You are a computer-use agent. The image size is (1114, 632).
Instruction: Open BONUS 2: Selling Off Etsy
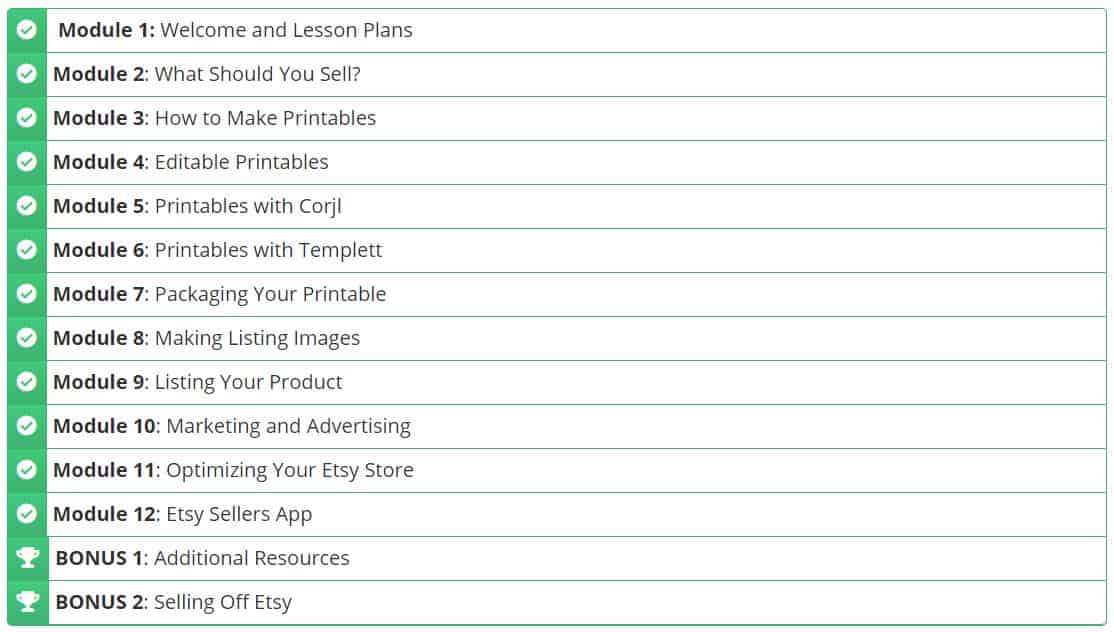click(x=576, y=603)
